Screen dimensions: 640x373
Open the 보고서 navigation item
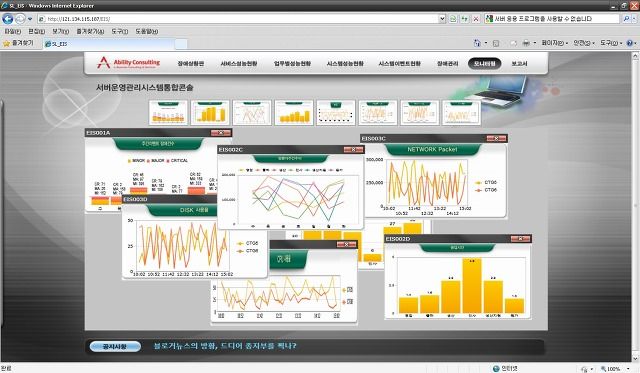click(x=519, y=64)
